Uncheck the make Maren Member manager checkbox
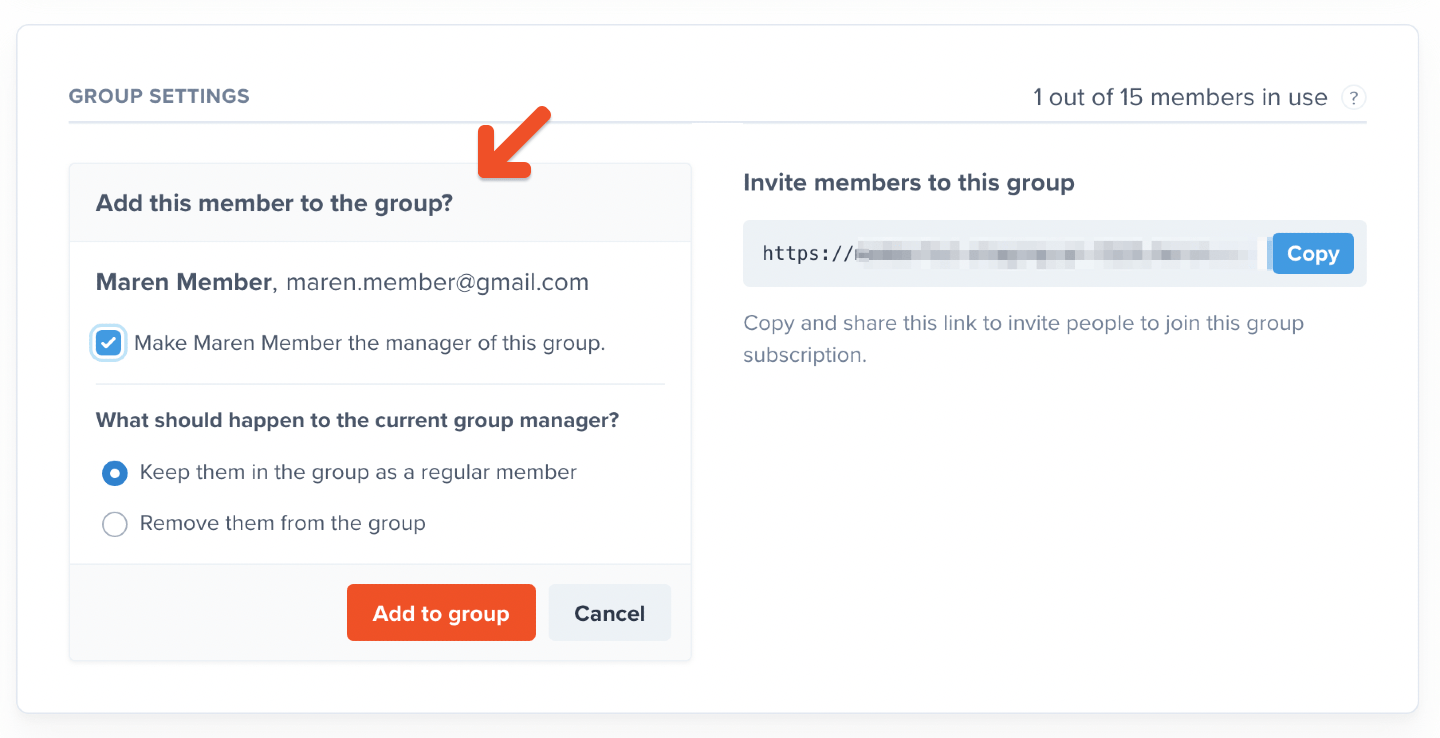Screen dimensions: 1440x738 [x=109, y=343]
